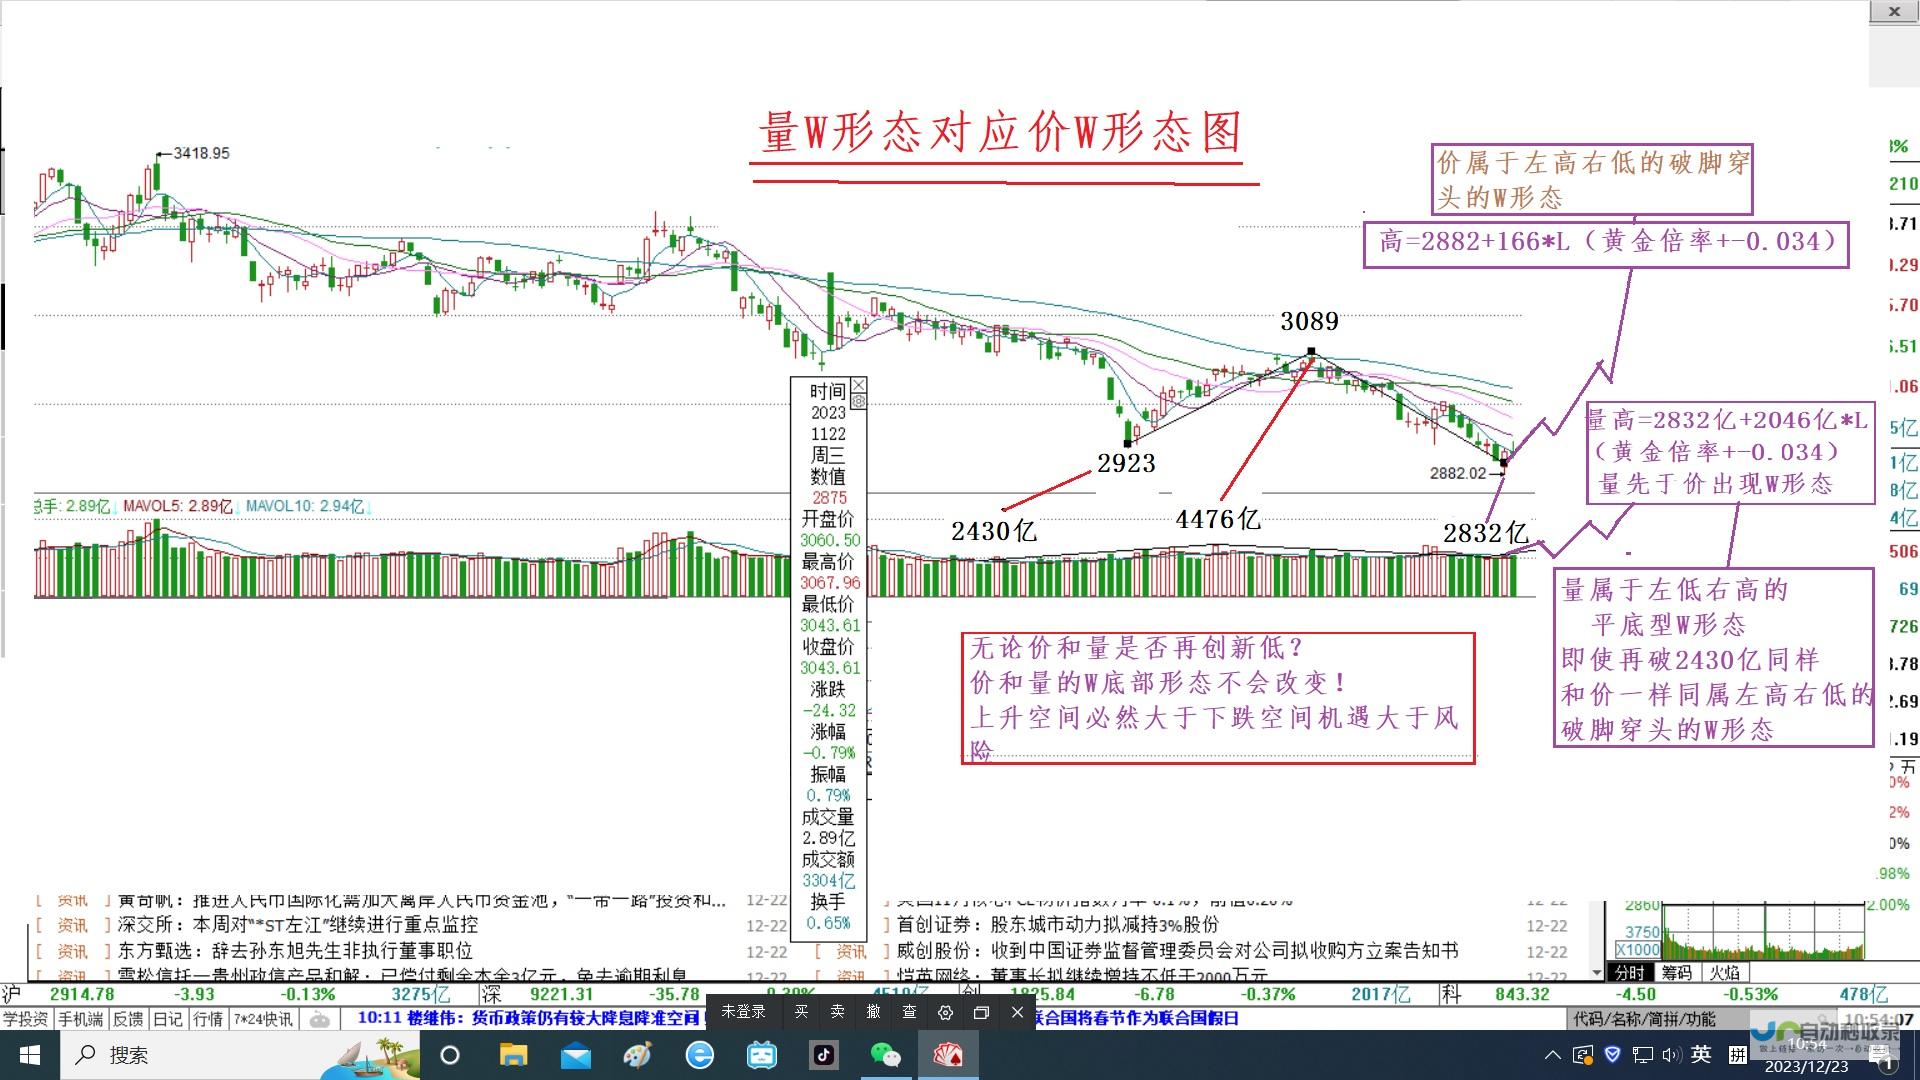Toggle 英 input language indicator

coord(1701,1054)
